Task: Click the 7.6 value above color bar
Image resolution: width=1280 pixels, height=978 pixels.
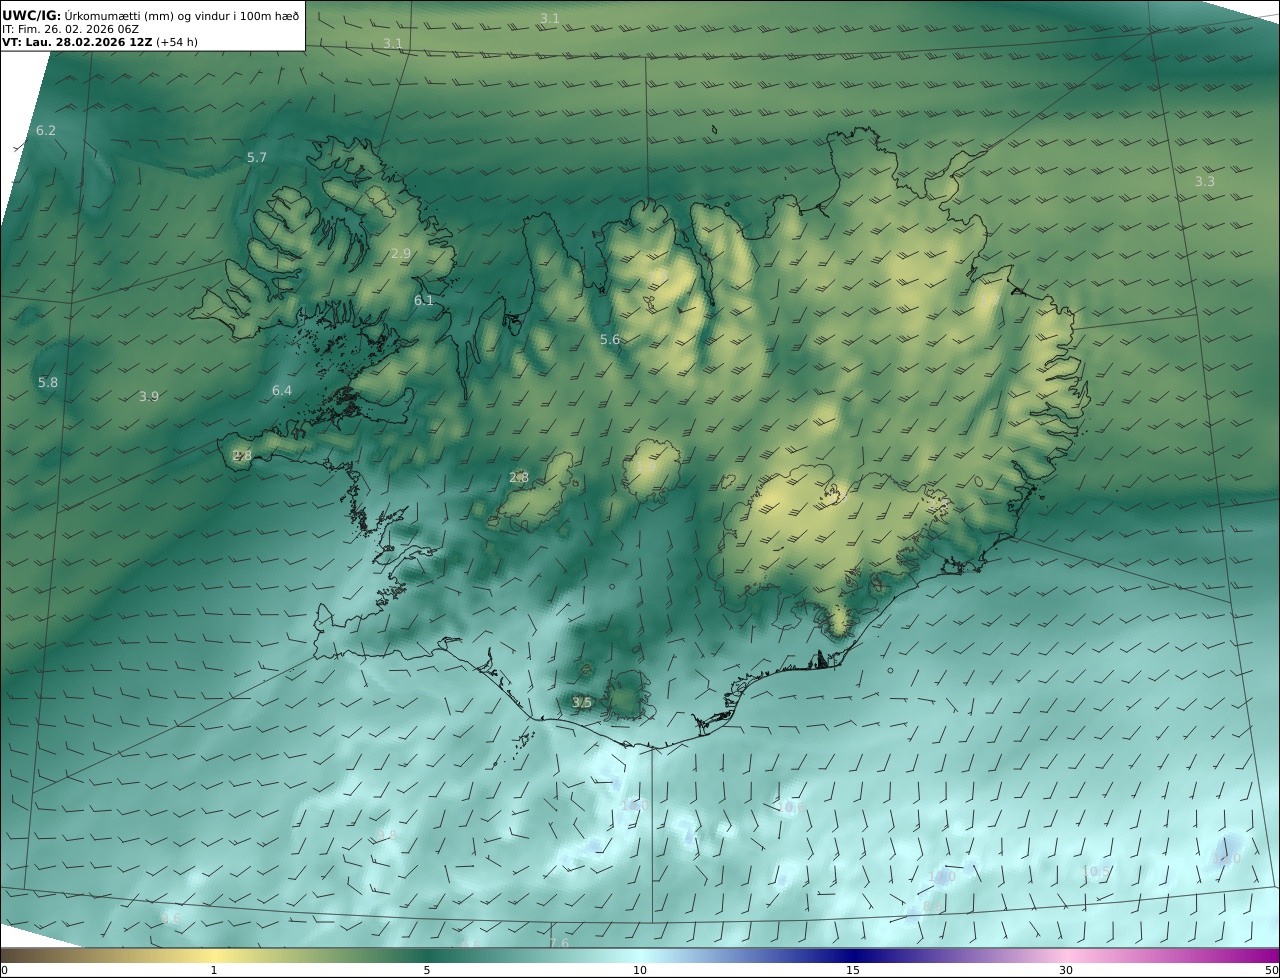Action: (559, 943)
